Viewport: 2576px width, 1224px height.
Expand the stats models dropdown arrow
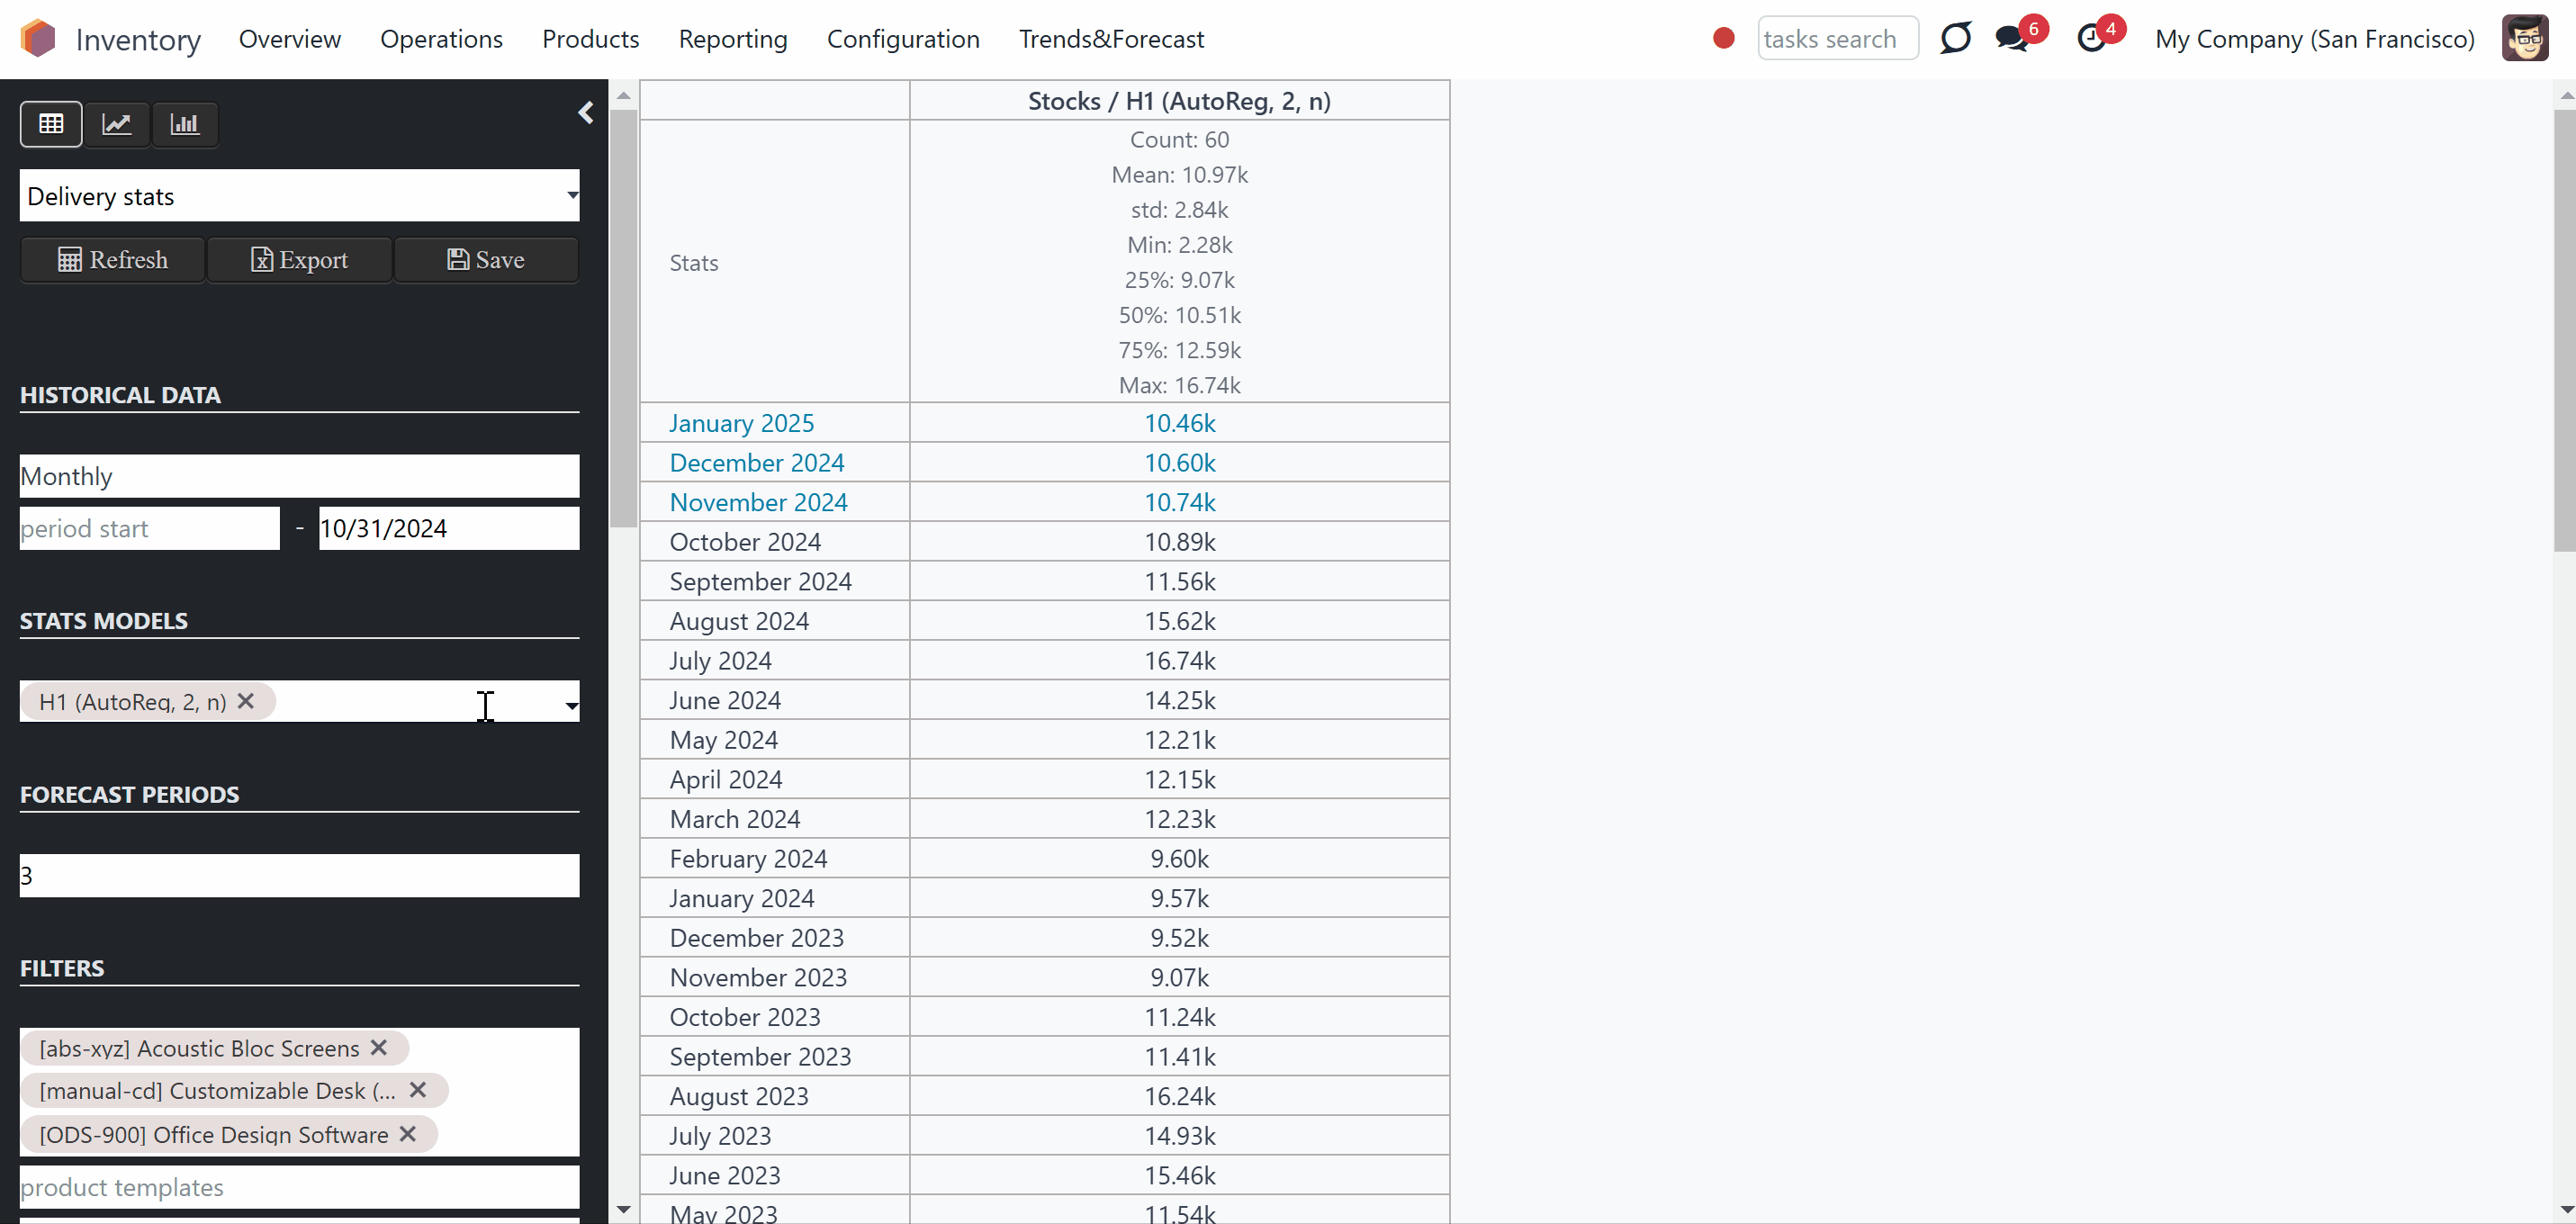click(571, 705)
